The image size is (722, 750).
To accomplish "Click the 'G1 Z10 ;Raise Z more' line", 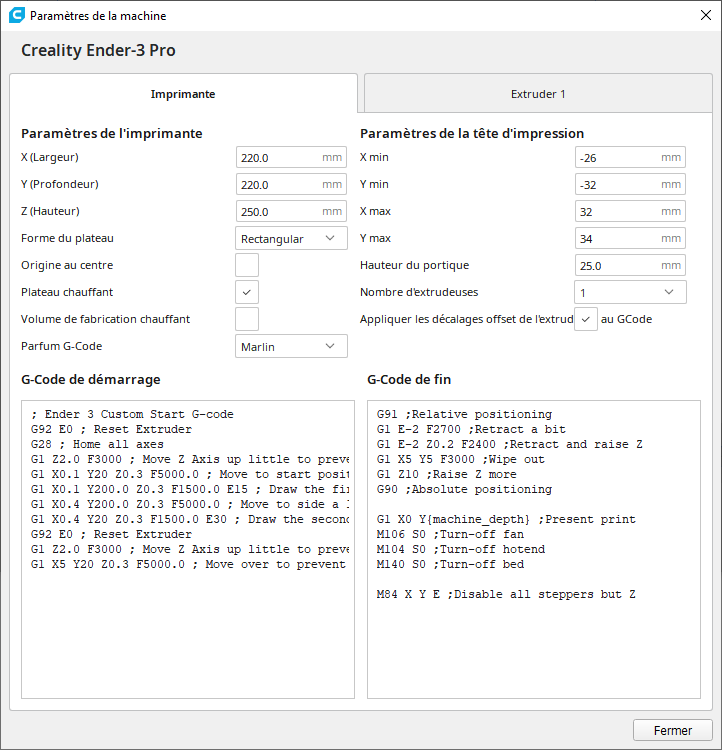I will pos(447,474).
